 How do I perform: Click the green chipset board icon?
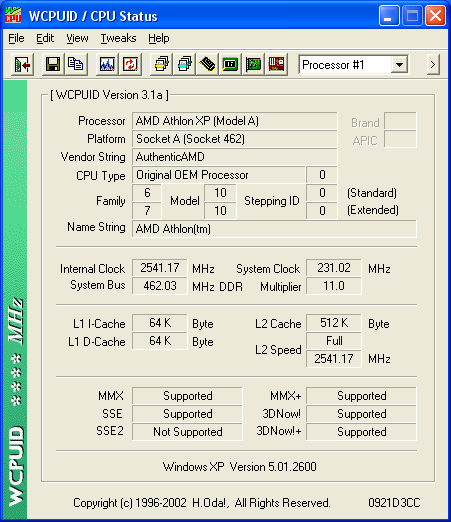pos(230,64)
